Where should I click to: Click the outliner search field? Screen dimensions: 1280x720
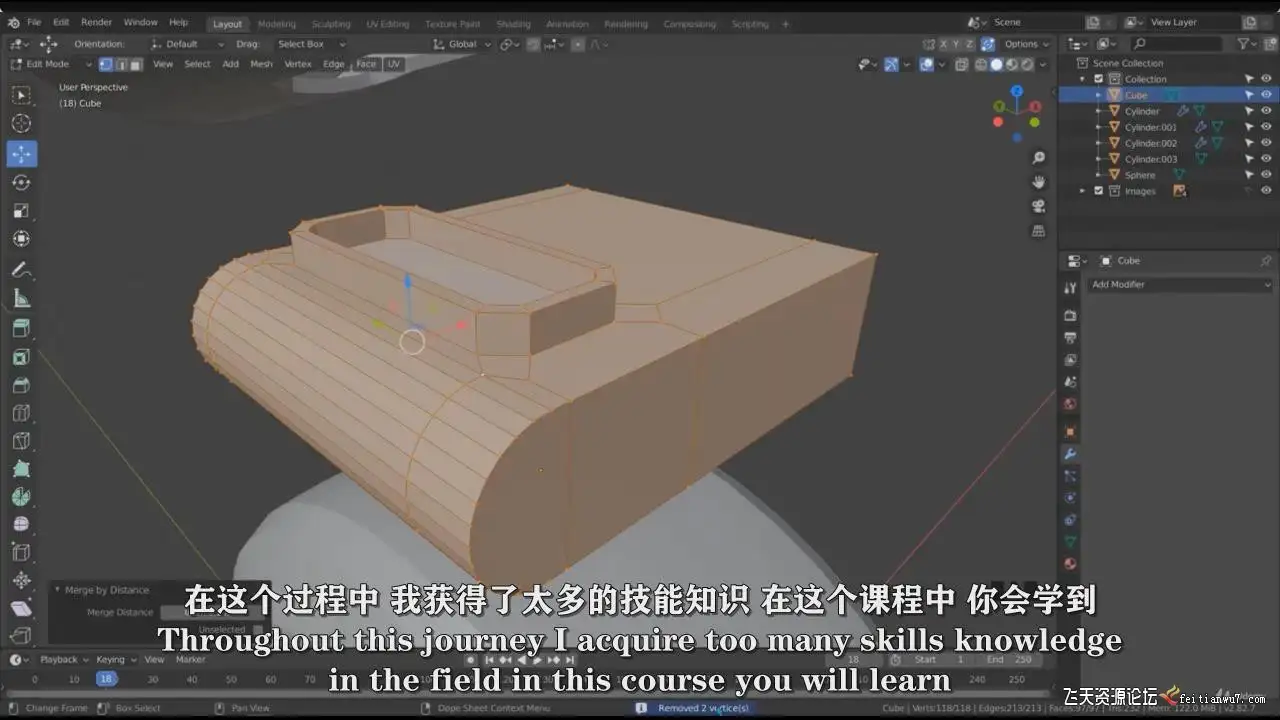tap(1178, 44)
